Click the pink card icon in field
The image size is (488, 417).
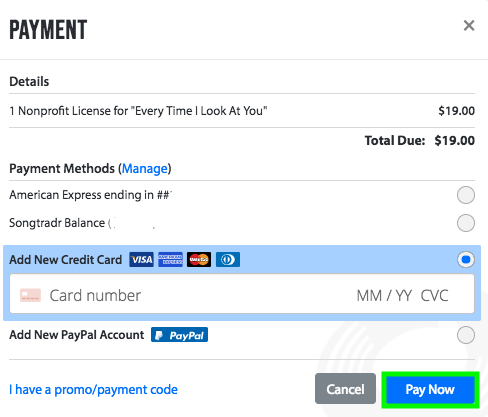(30, 295)
